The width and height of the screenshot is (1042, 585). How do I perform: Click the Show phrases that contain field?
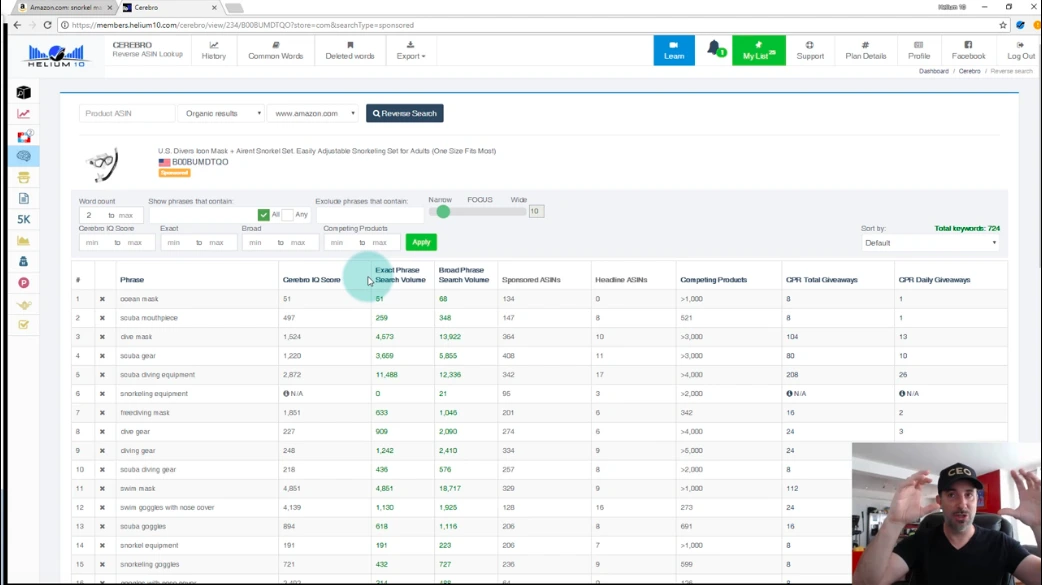tap(203, 215)
